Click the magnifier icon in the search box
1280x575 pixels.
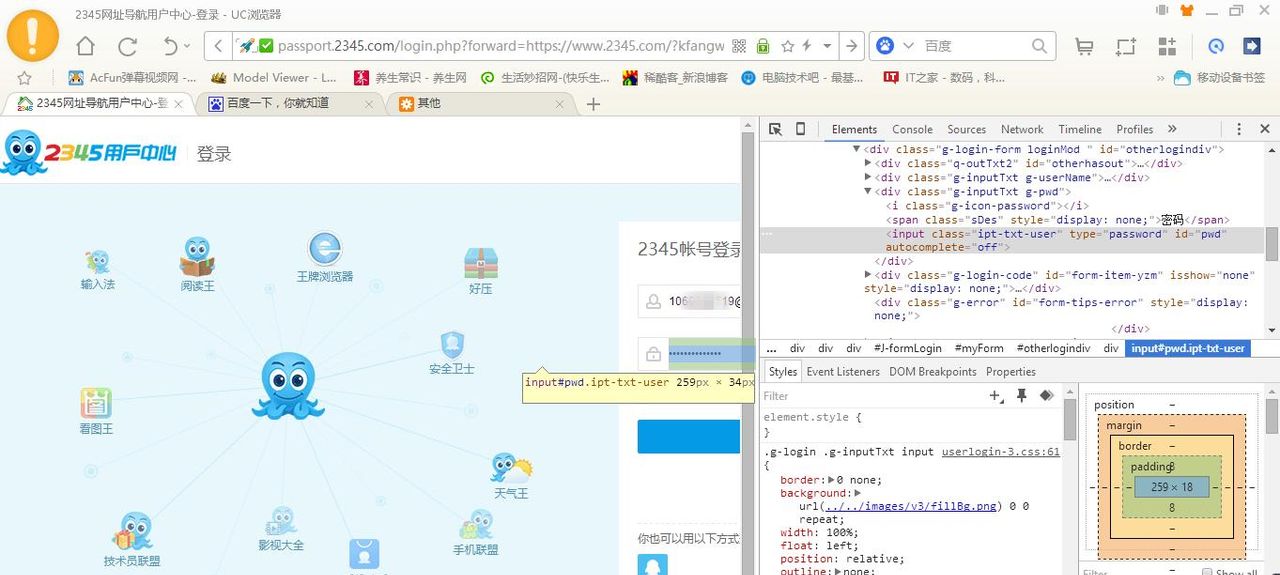pos(1040,46)
